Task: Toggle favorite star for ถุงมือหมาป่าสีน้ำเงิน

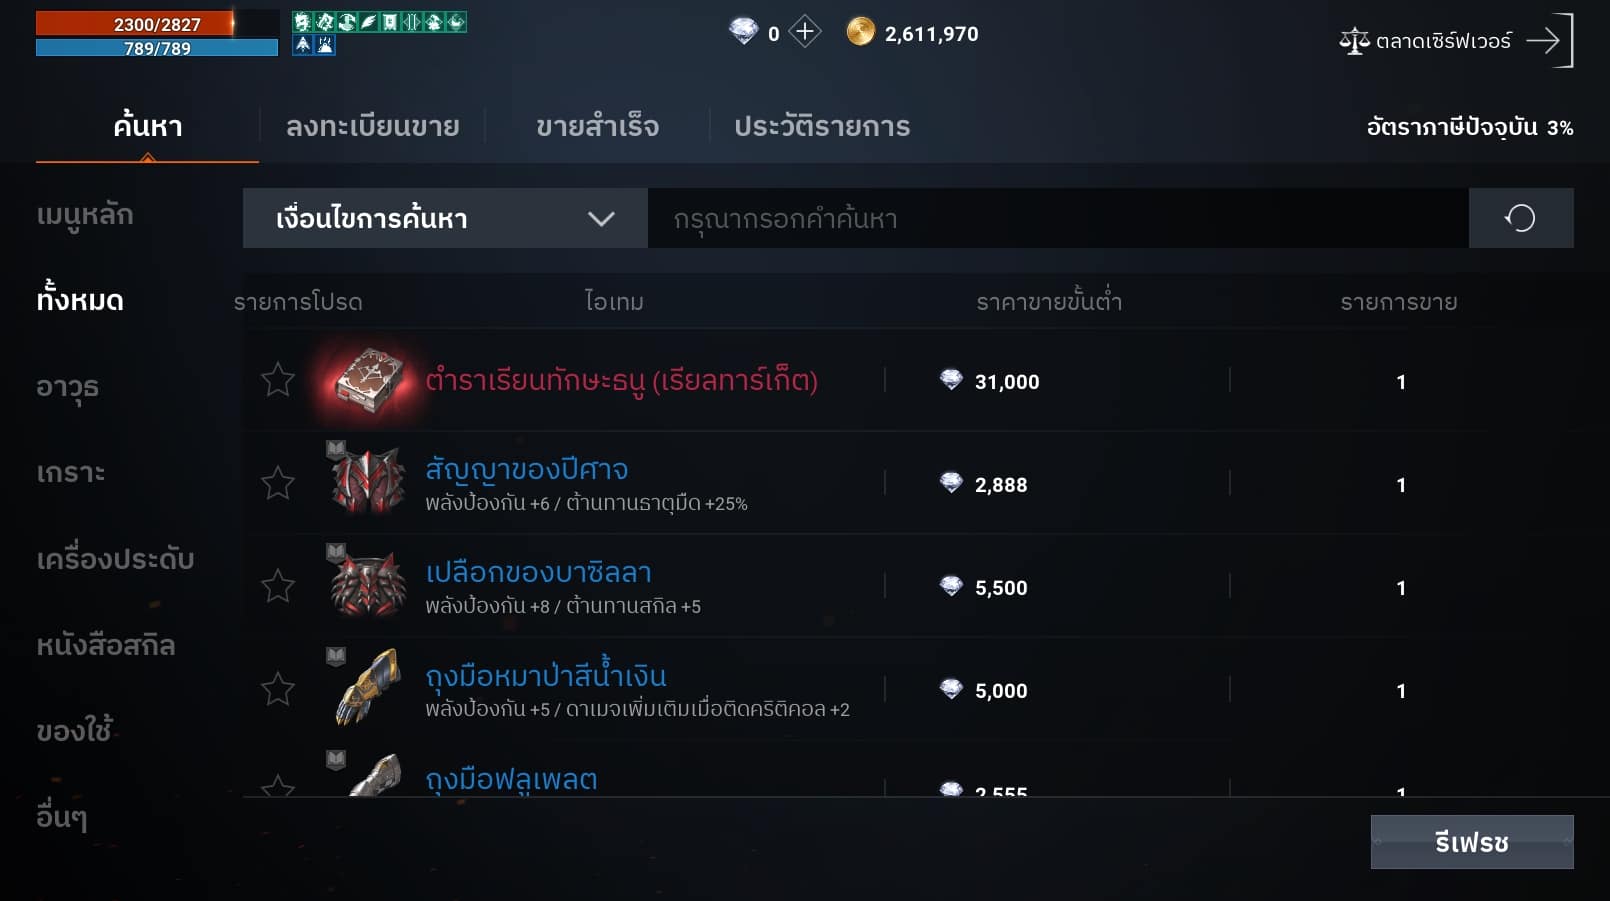Action: click(x=278, y=689)
